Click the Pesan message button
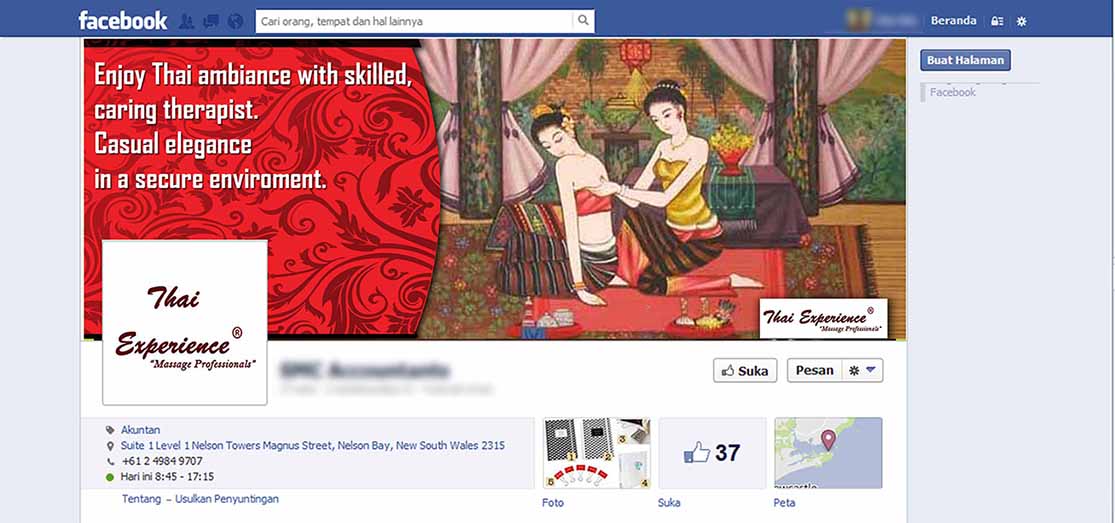This screenshot has height=523, width=1115. (x=815, y=371)
